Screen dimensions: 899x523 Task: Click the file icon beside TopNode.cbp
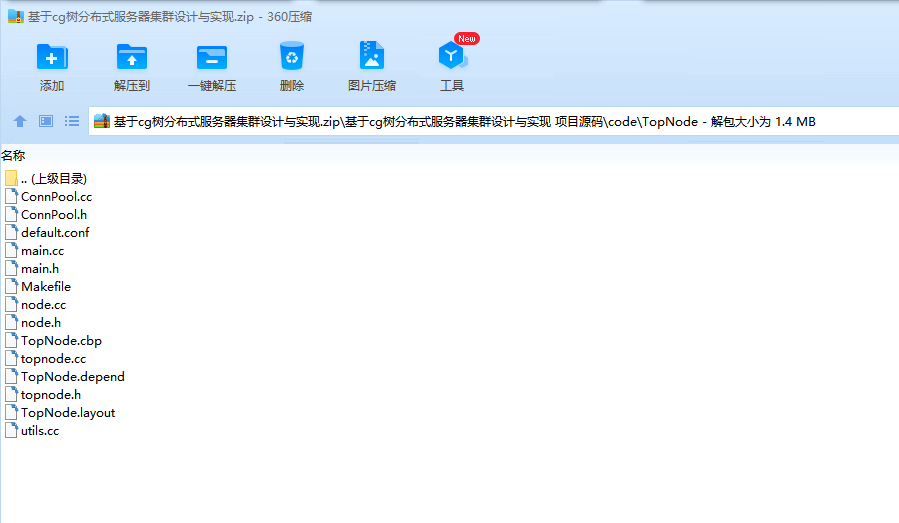tap(11, 340)
